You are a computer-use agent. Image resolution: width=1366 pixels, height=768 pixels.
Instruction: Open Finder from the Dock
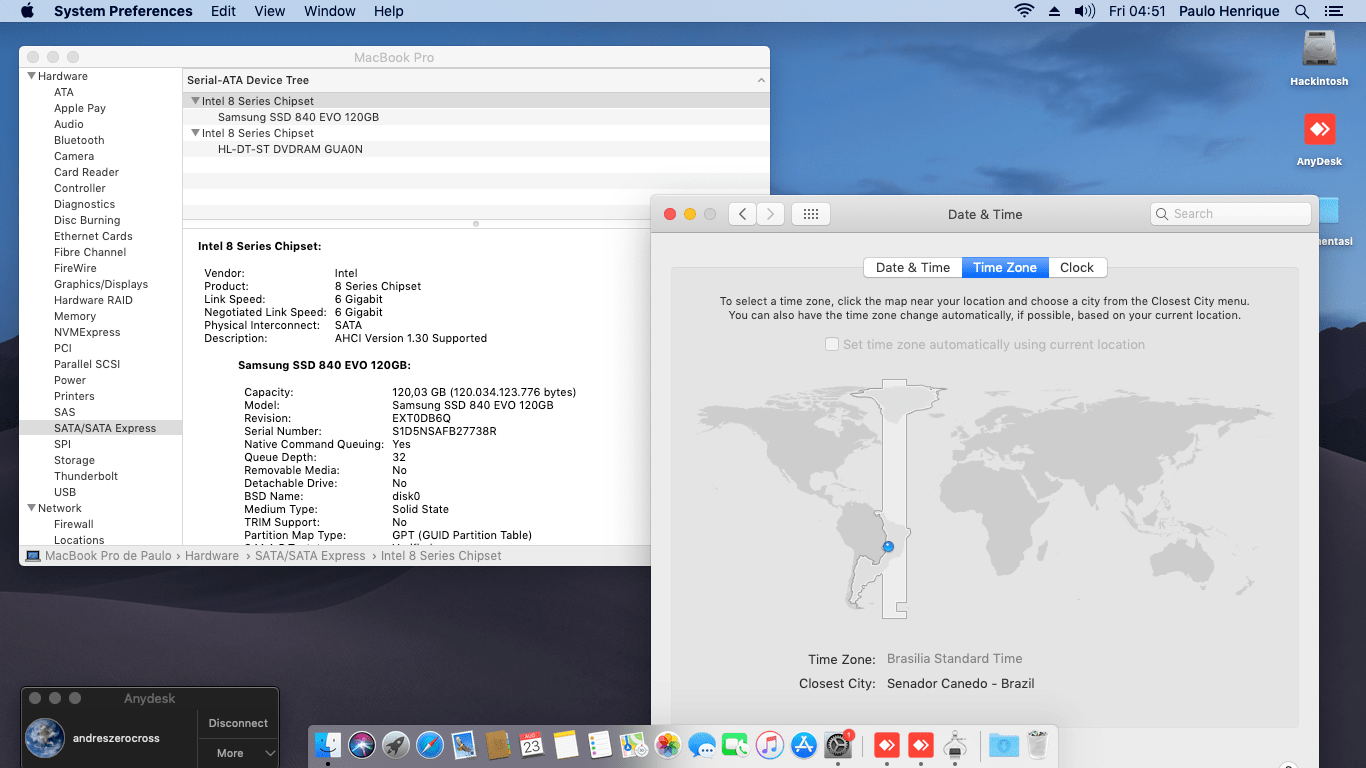328,745
